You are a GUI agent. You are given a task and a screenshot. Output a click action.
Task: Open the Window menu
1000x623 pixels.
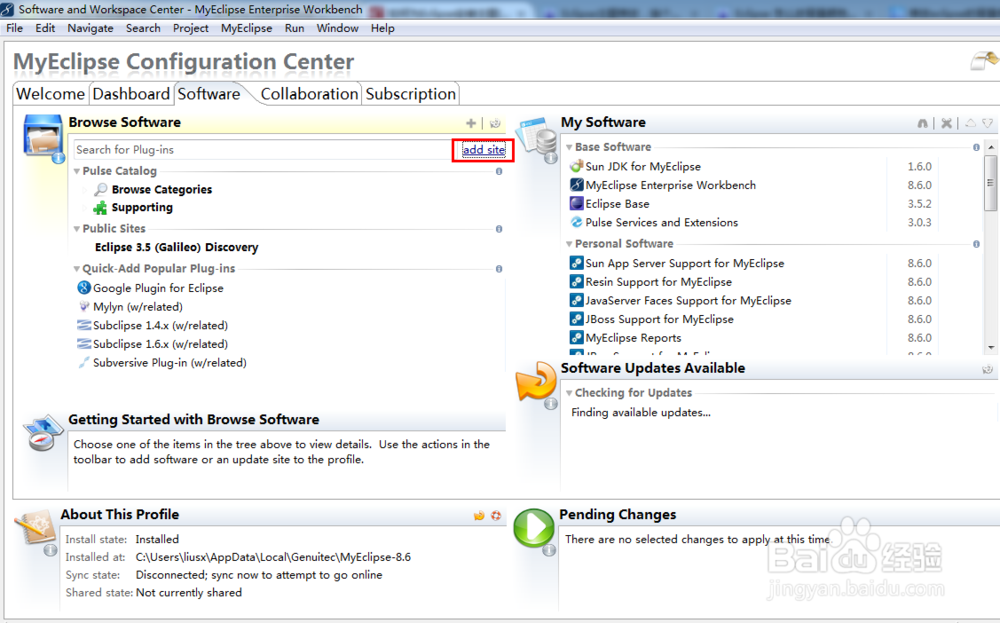pyautogui.click(x=337, y=28)
